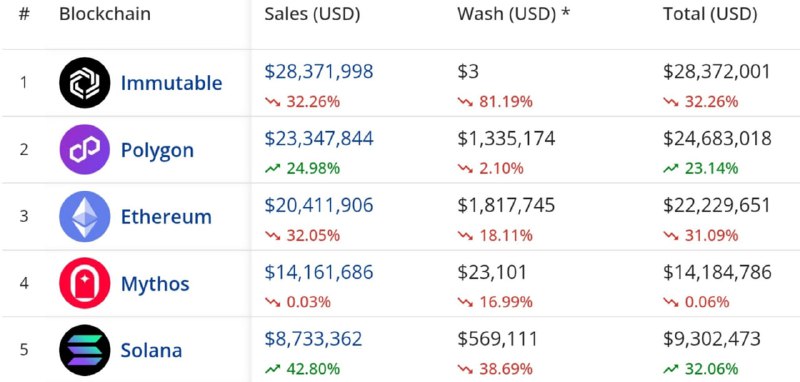Click the # rank column header
800x382 pixels.
pyautogui.click(x=23, y=14)
